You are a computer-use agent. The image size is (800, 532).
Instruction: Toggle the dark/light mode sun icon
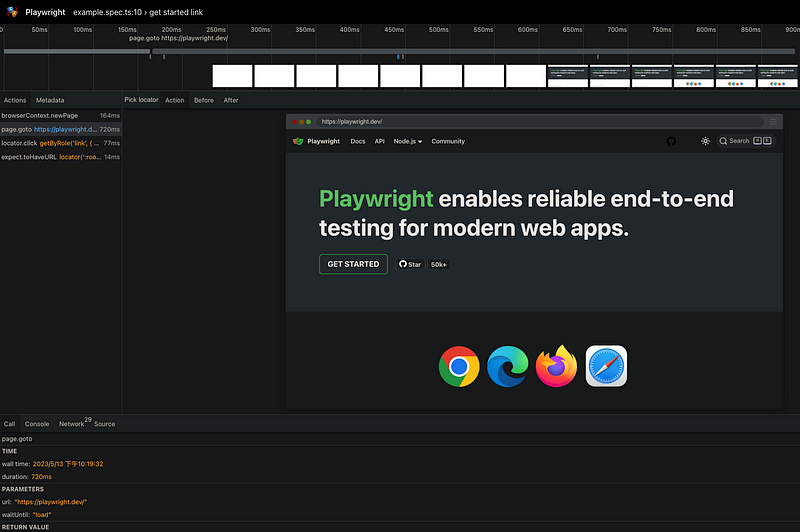click(x=705, y=141)
